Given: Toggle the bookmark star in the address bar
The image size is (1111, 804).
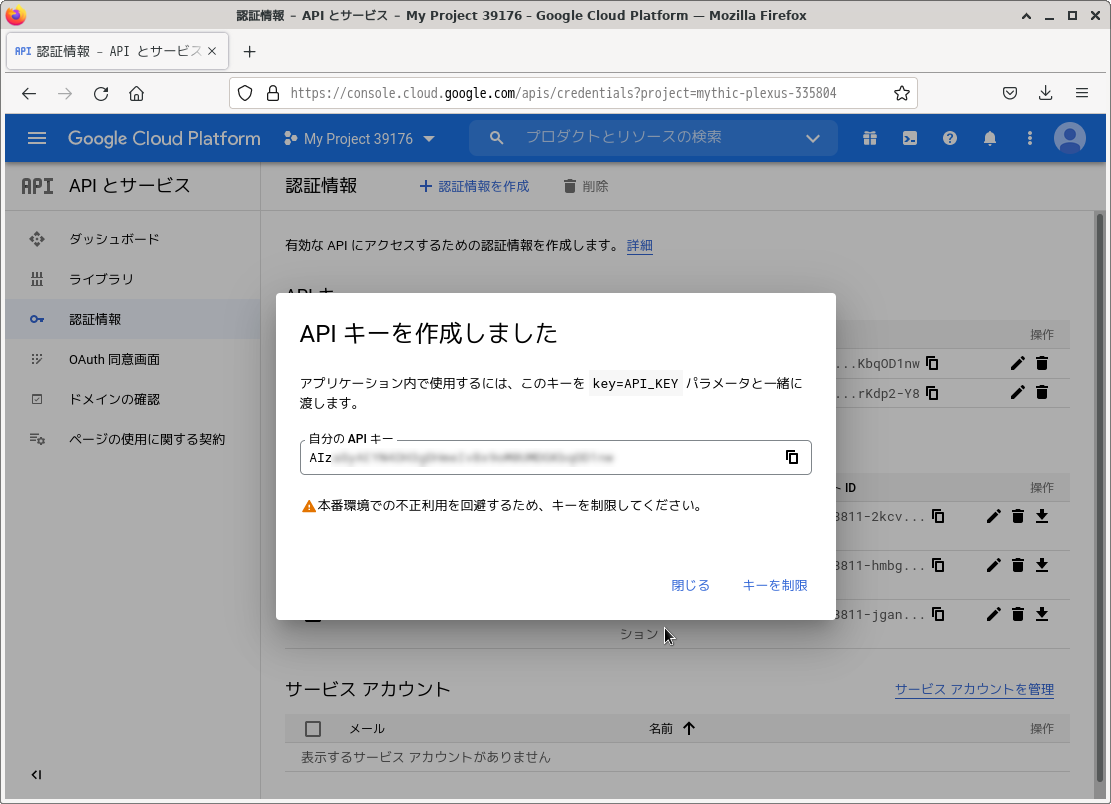Looking at the screenshot, I should pyautogui.click(x=899, y=92).
